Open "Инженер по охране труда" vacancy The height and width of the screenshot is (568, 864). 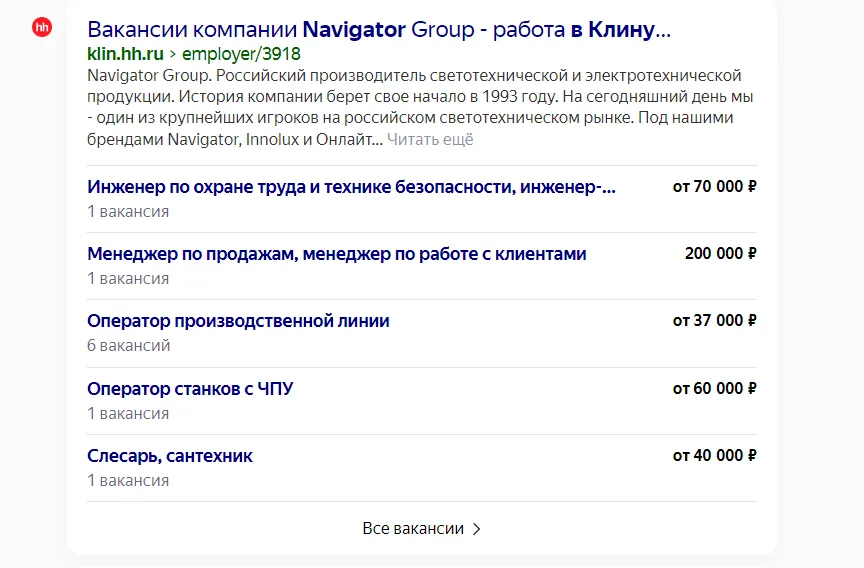pos(351,187)
